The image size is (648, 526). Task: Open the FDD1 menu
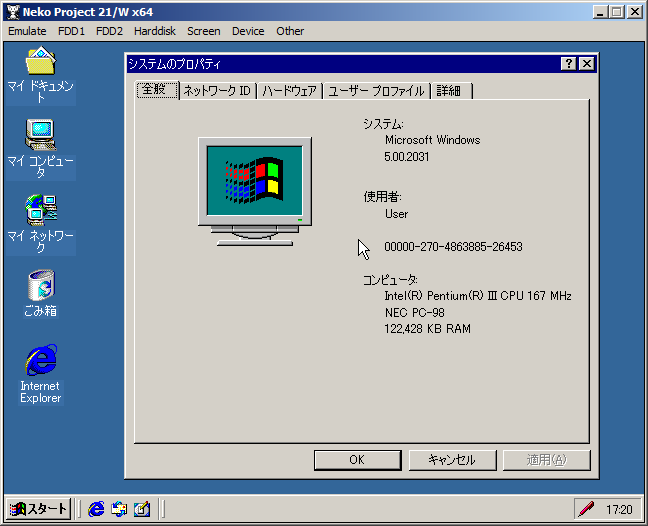[x=71, y=31]
